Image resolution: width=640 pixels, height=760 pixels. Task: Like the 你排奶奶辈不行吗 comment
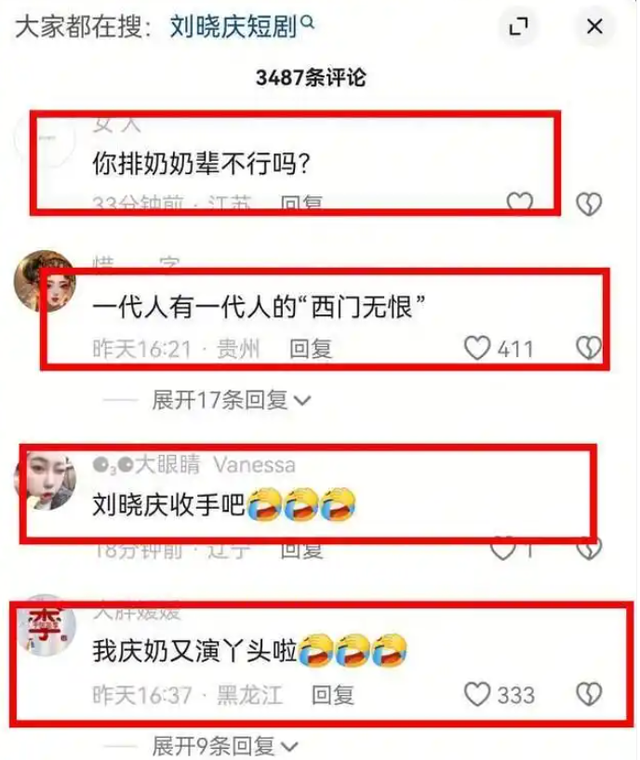(520, 202)
